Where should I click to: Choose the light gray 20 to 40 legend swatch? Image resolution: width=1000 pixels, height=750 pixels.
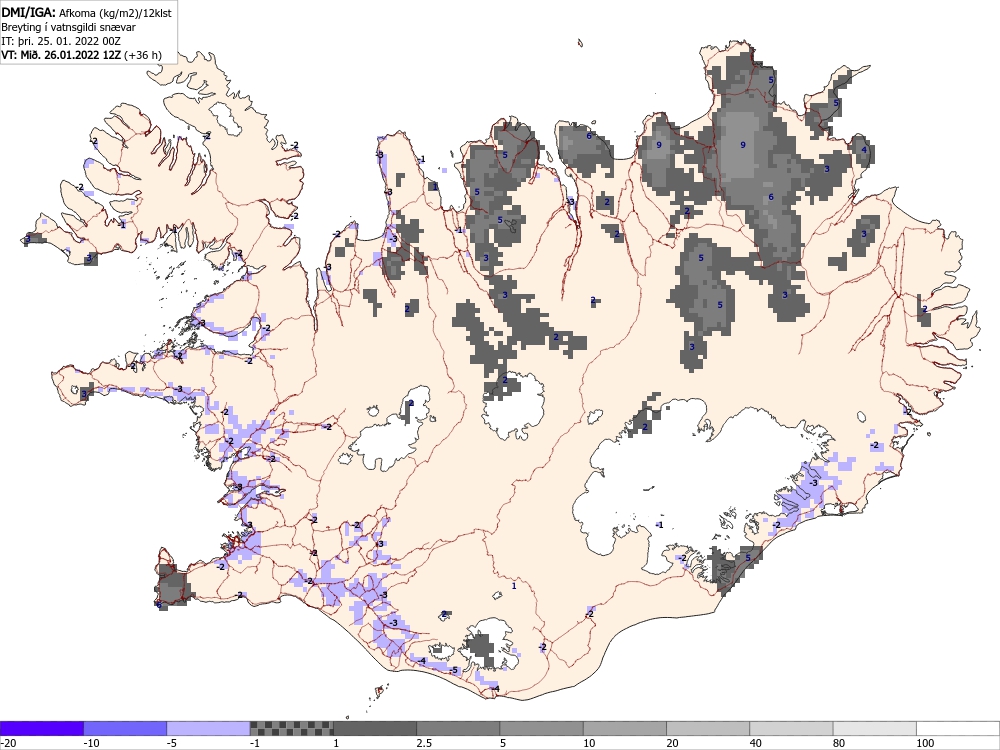click(708, 728)
